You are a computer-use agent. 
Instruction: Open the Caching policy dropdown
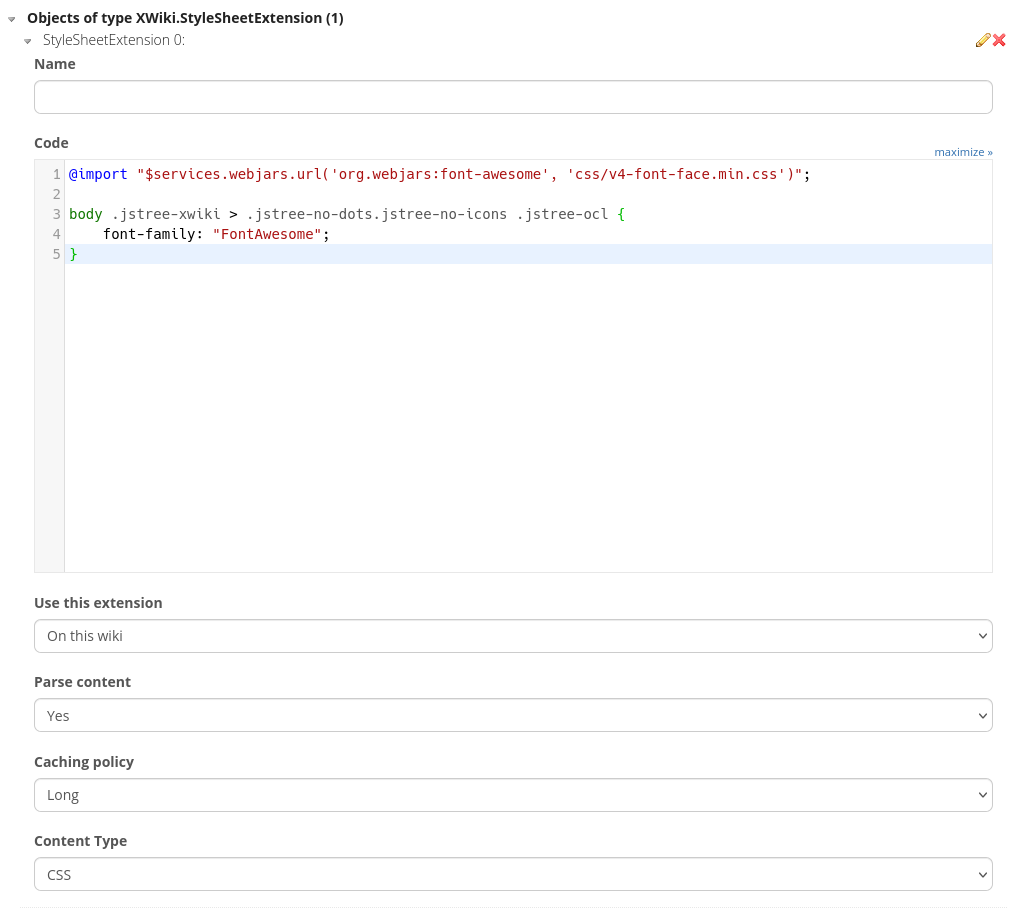point(513,795)
